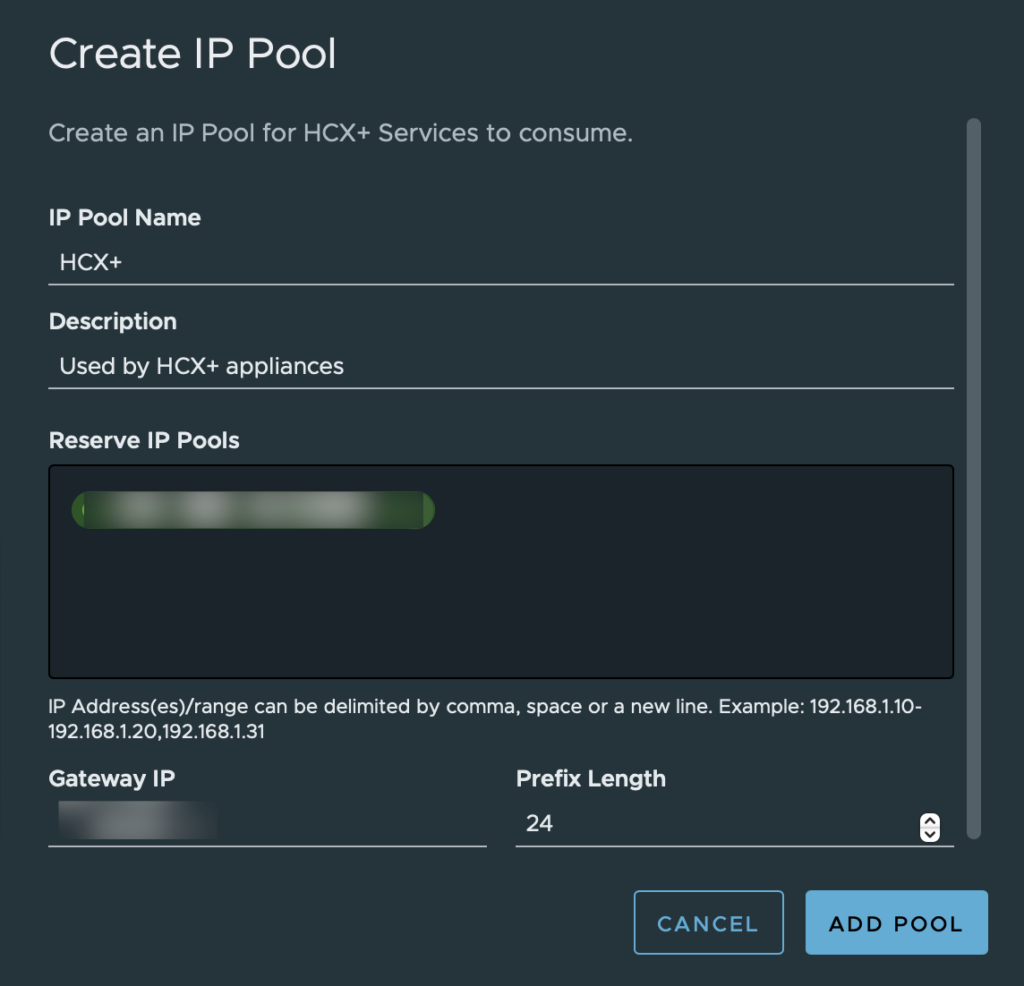
Task: Click the IP Pool Name label
Action: (125, 217)
